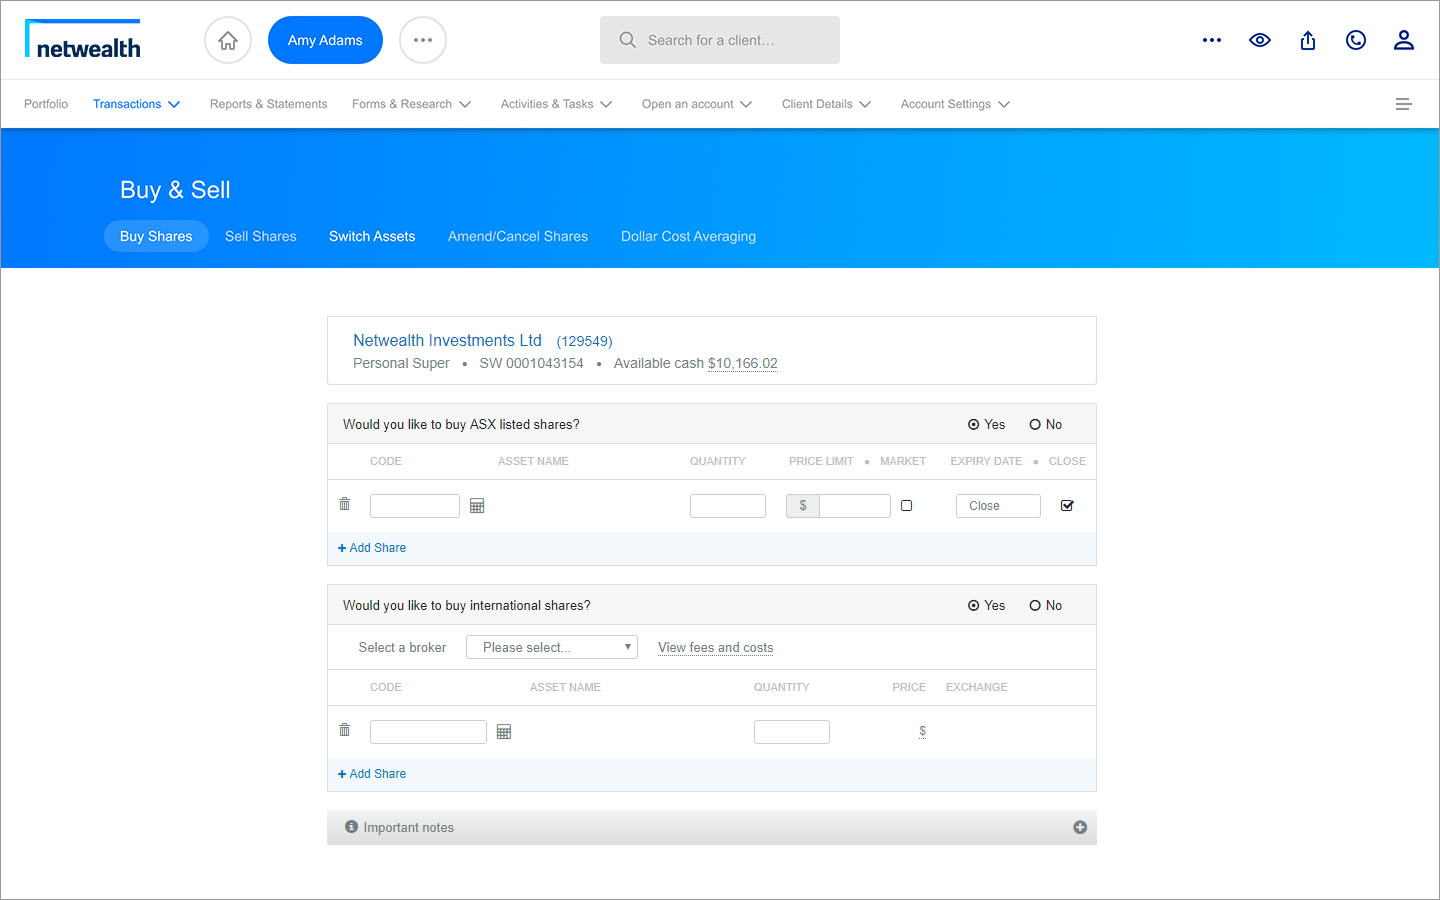This screenshot has width=1440, height=900.
Task: Open the international code lookup grid icon
Action: (x=504, y=732)
